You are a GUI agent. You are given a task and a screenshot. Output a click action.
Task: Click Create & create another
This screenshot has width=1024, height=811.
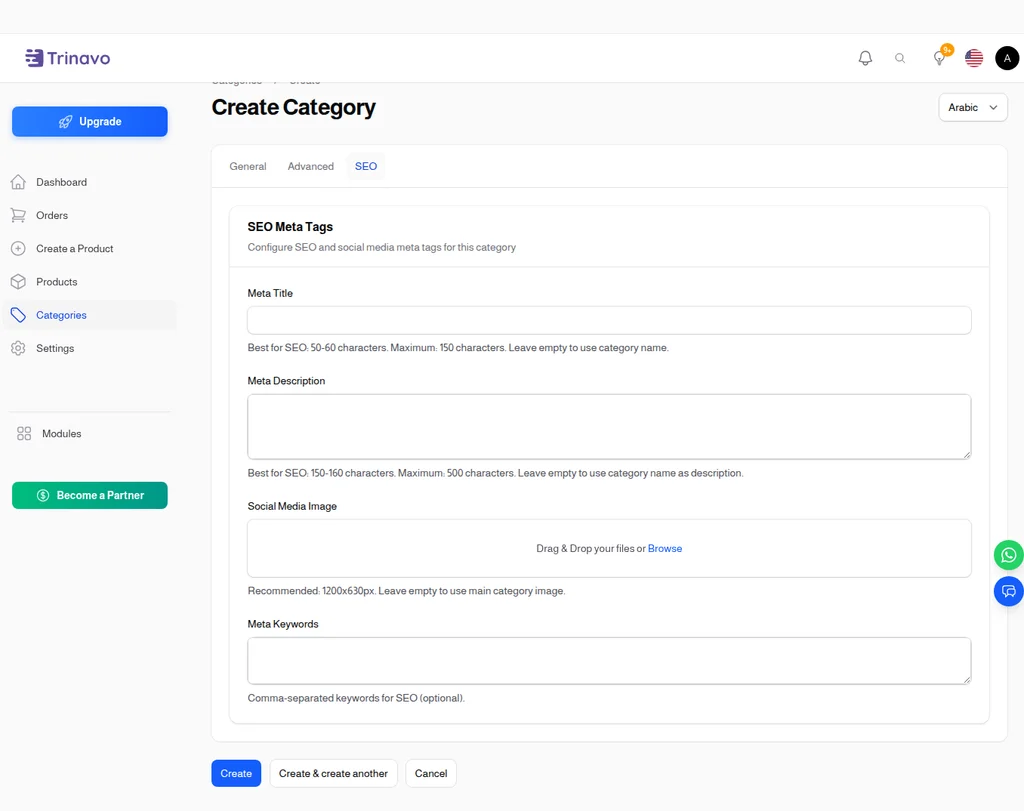333,773
